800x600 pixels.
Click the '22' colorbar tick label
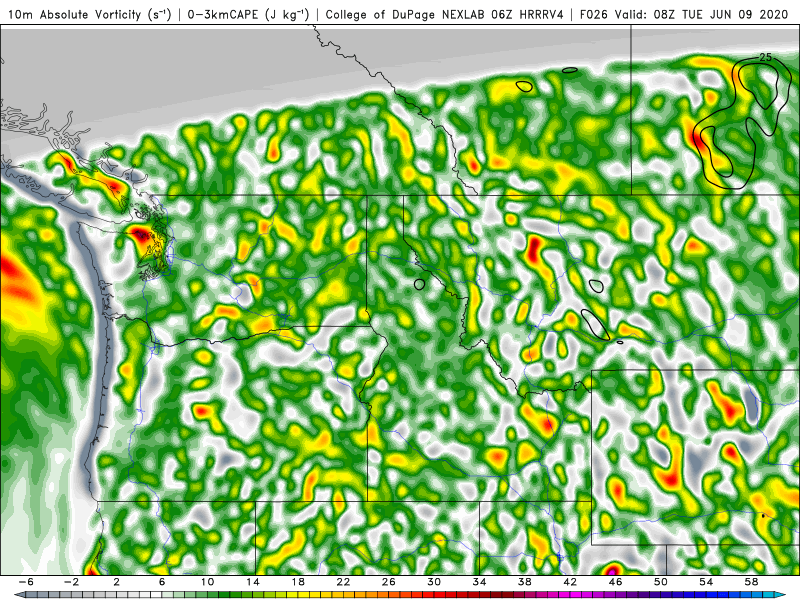click(x=343, y=582)
